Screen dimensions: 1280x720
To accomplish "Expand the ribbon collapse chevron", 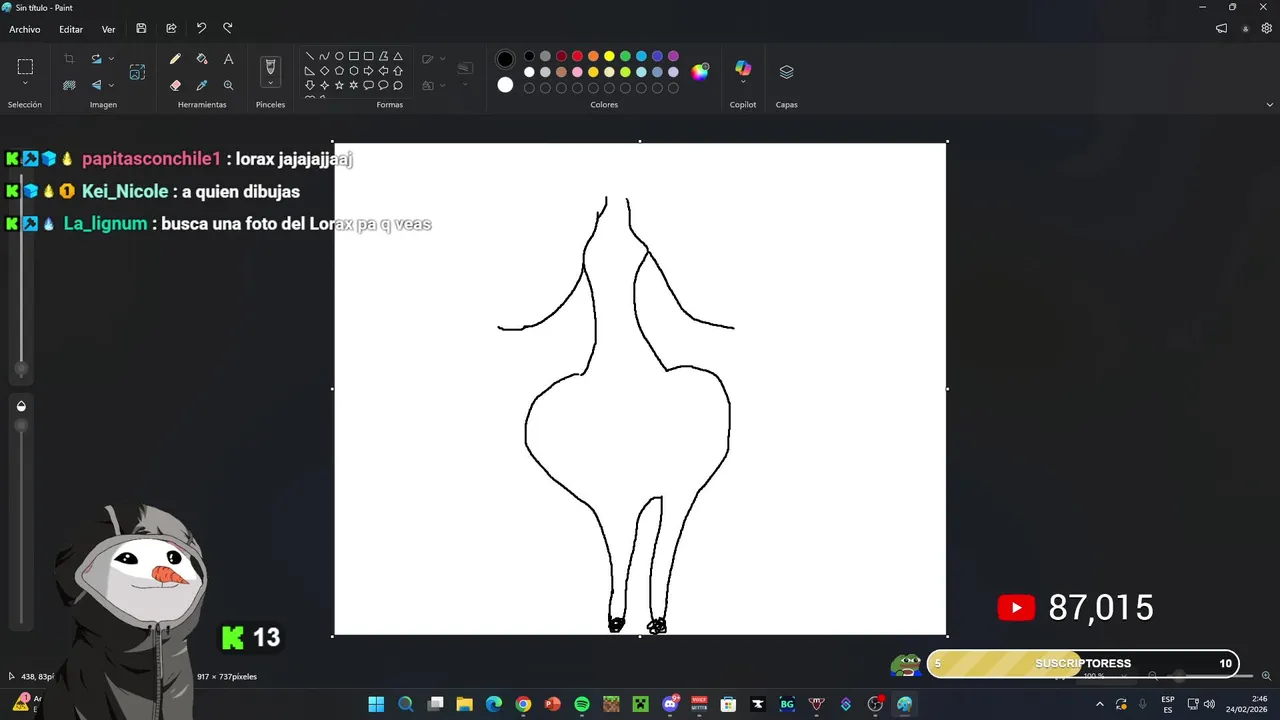I will point(1270,105).
